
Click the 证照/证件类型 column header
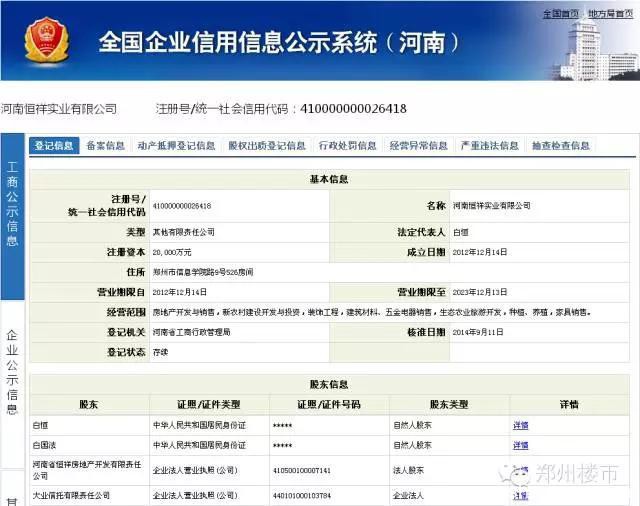point(209,405)
